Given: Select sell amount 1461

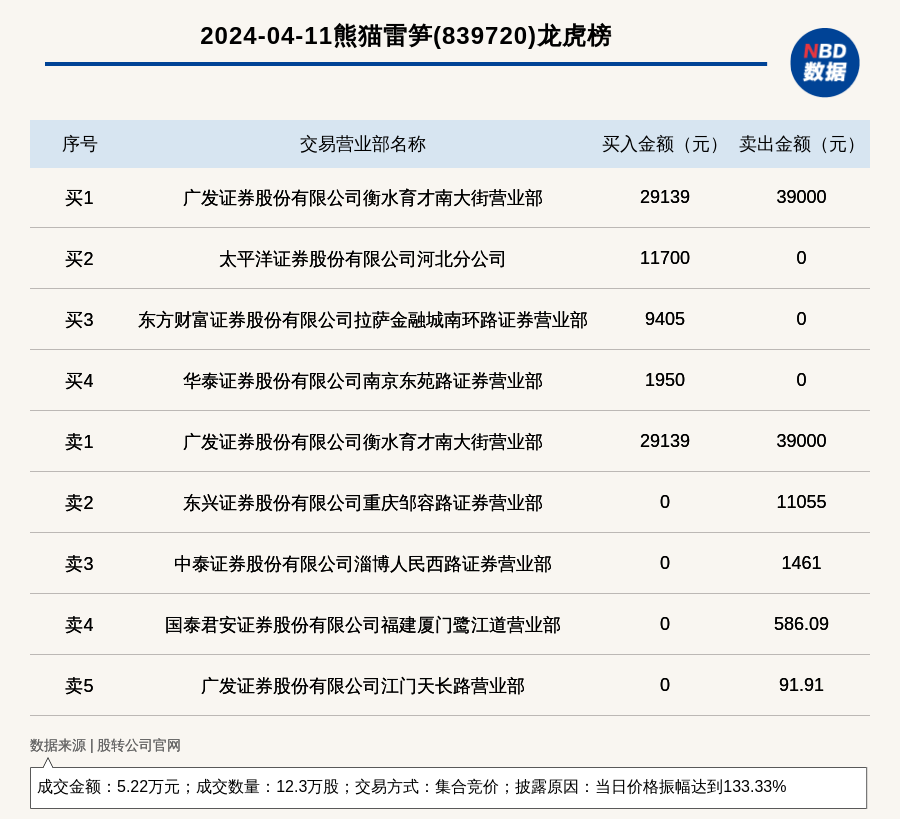Looking at the screenshot, I should tap(801, 562).
